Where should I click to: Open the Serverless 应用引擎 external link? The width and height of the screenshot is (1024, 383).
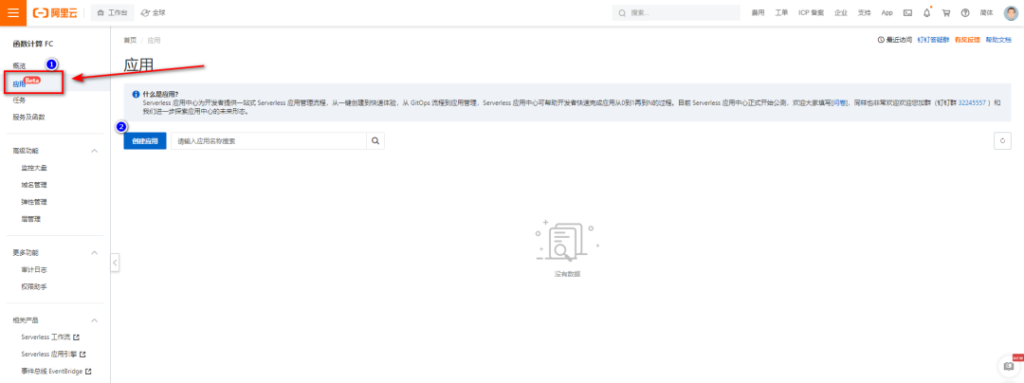tap(54, 354)
